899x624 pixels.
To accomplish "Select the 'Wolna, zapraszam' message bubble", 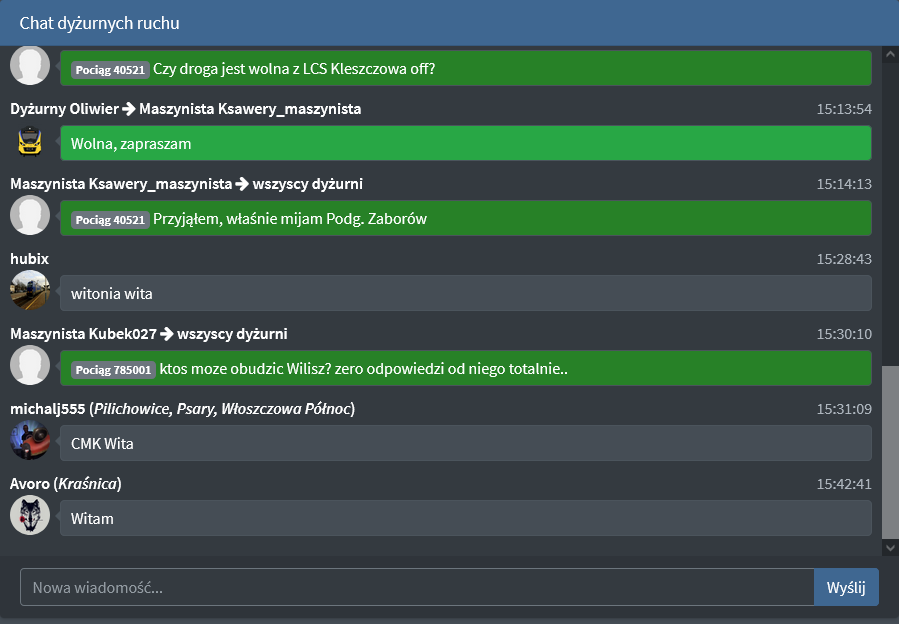I will tap(465, 143).
